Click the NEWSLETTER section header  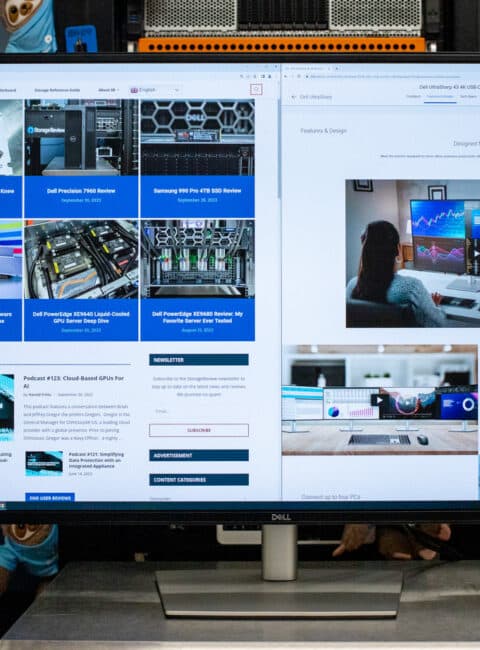199,360
